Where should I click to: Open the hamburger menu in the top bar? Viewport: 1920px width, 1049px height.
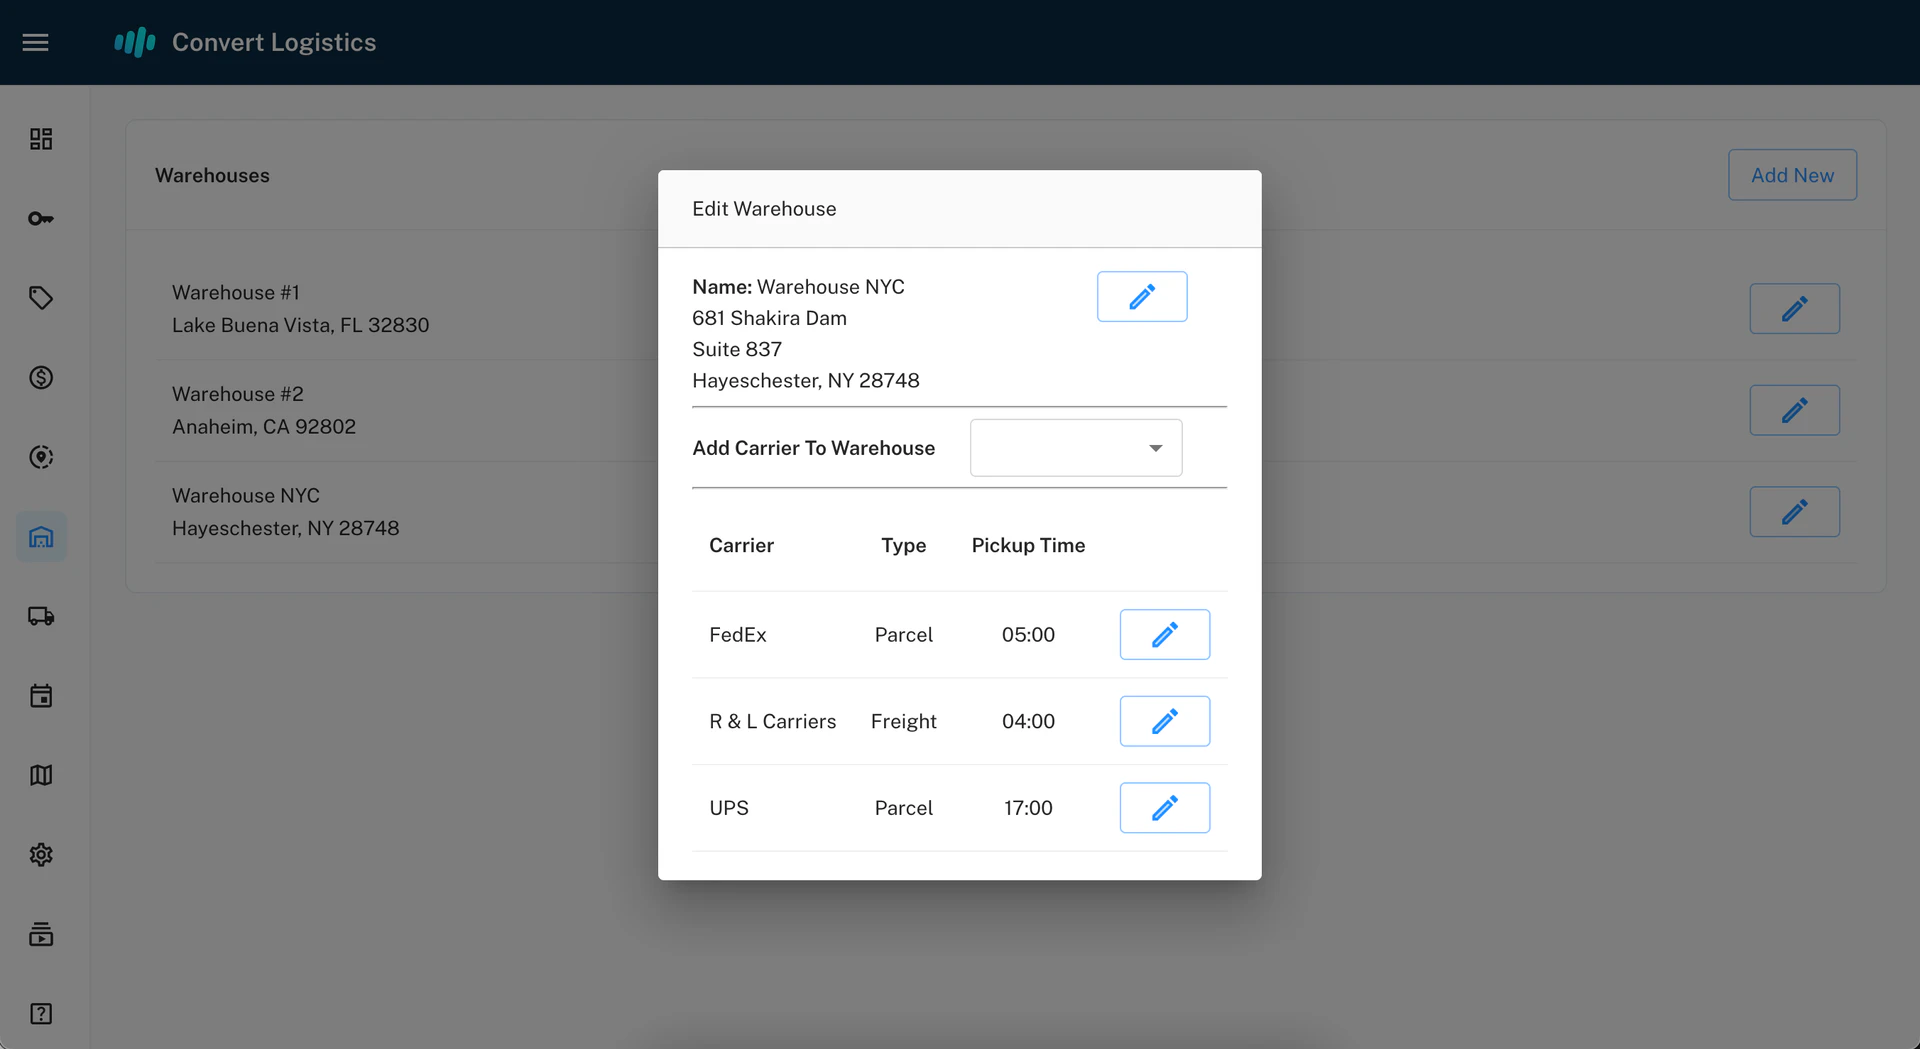[35, 42]
